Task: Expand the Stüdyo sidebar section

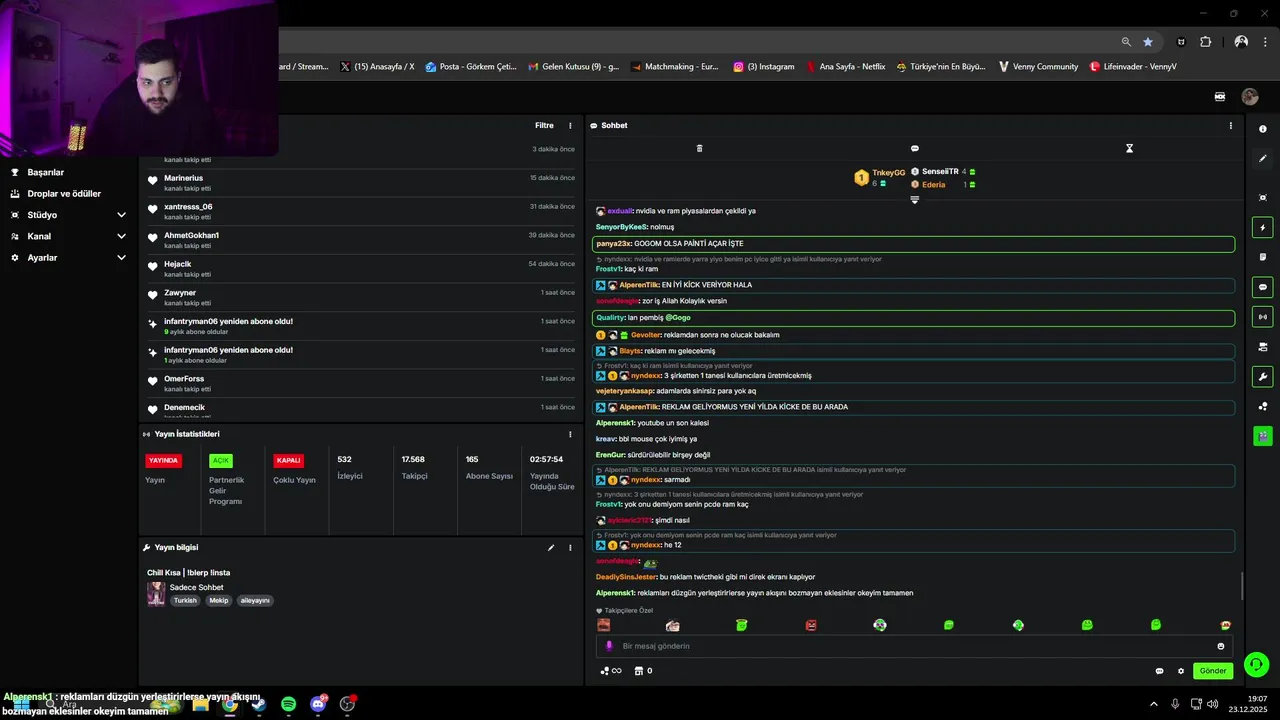Action: click(x=68, y=215)
